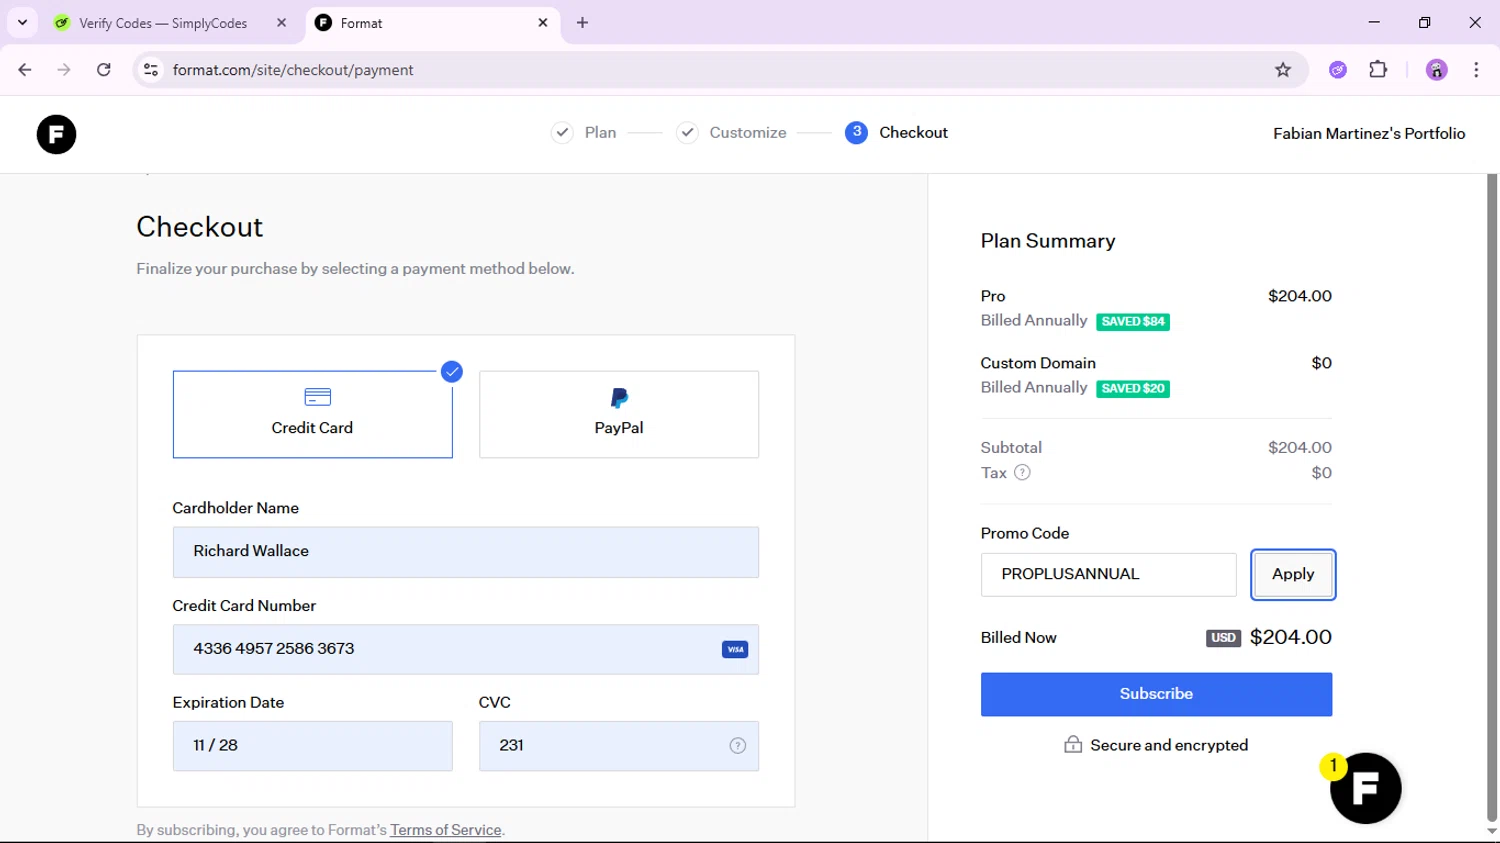Image resolution: width=1500 pixels, height=843 pixels.
Task: Open the tab search dropdown arrow
Action: [22, 22]
